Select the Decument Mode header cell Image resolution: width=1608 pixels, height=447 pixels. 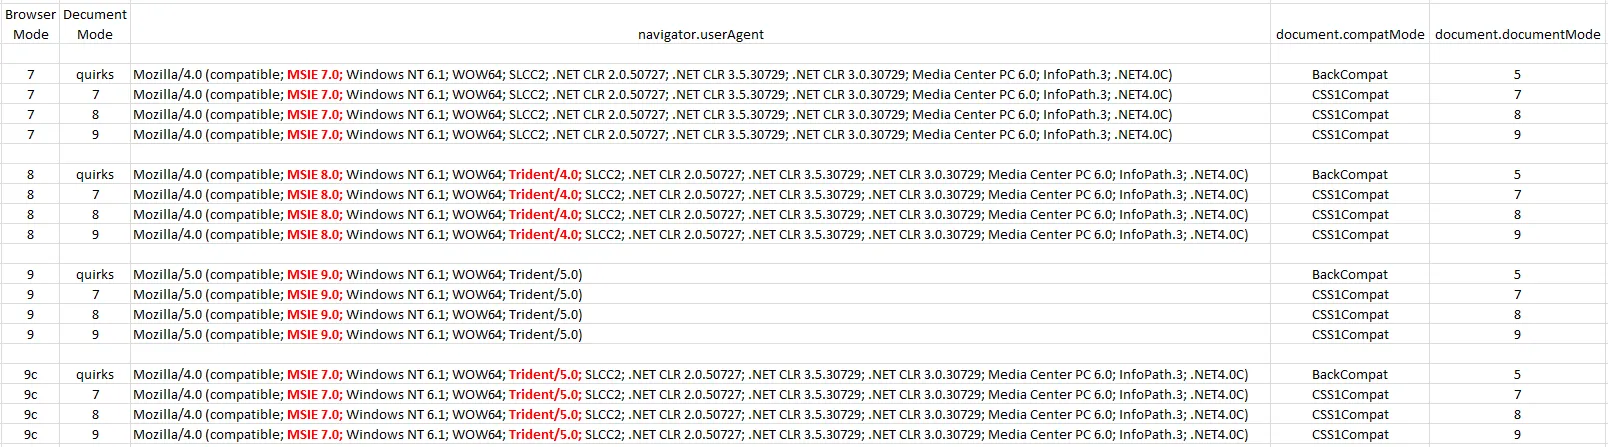pyautogui.click(x=95, y=24)
